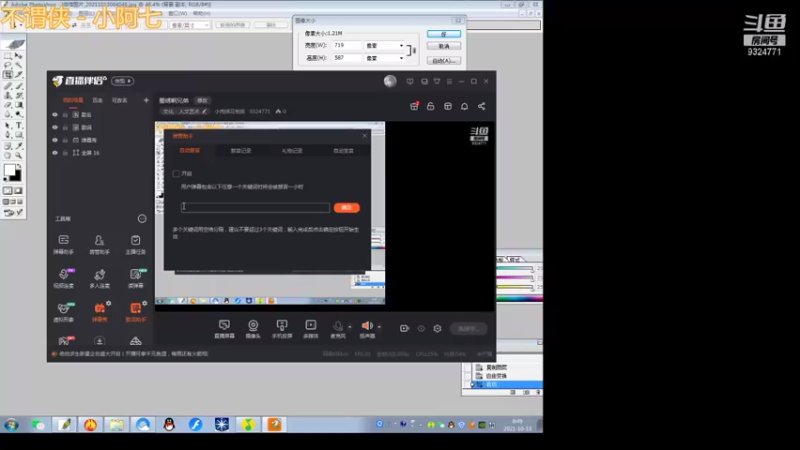
Task: Toggle the lock on the topmost source
Action: click(x=65, y=115)
